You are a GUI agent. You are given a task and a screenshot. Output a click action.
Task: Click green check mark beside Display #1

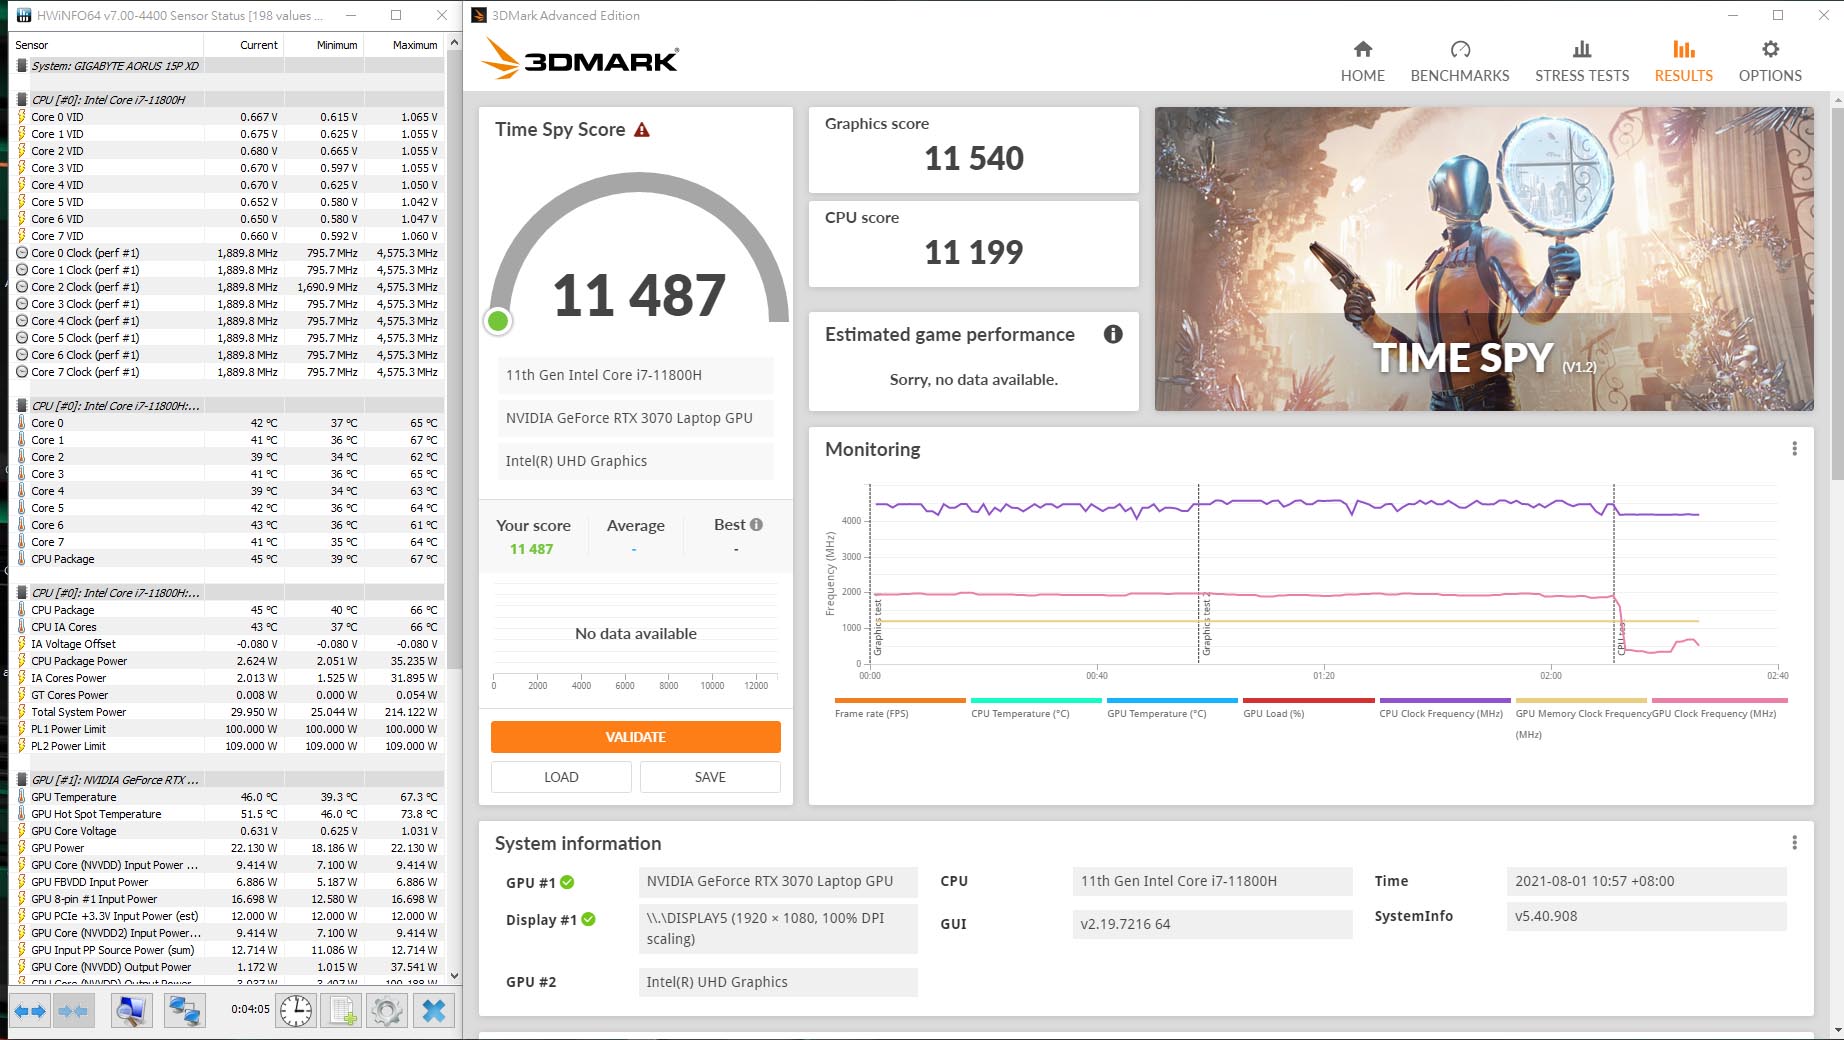[x=589, y=919]
